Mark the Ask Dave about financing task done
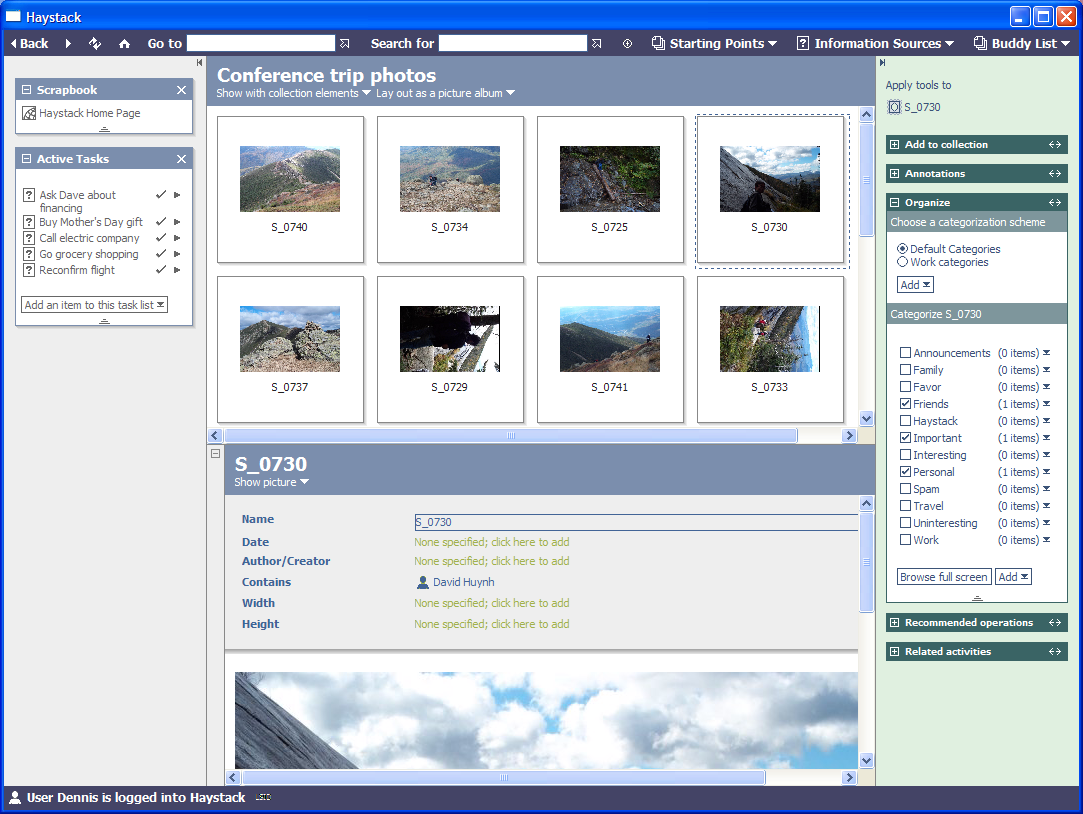1083x814 pixels. point(161,195)
